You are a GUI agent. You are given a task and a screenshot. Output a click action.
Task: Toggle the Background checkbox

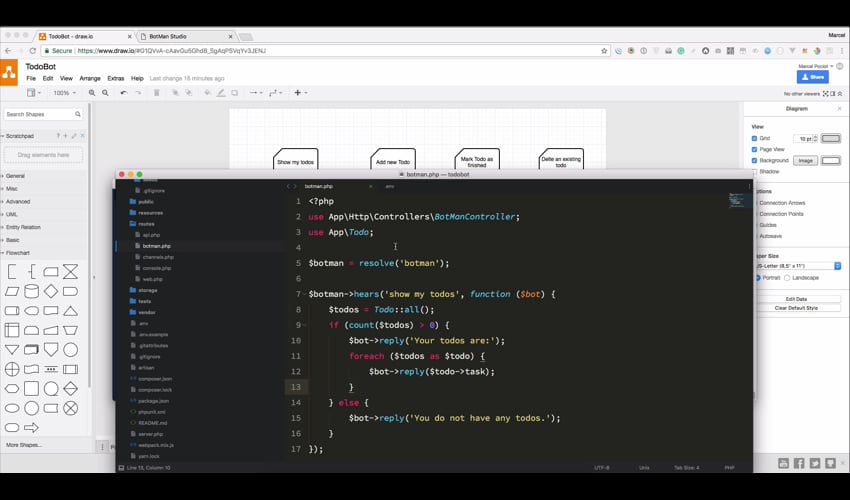754,161
